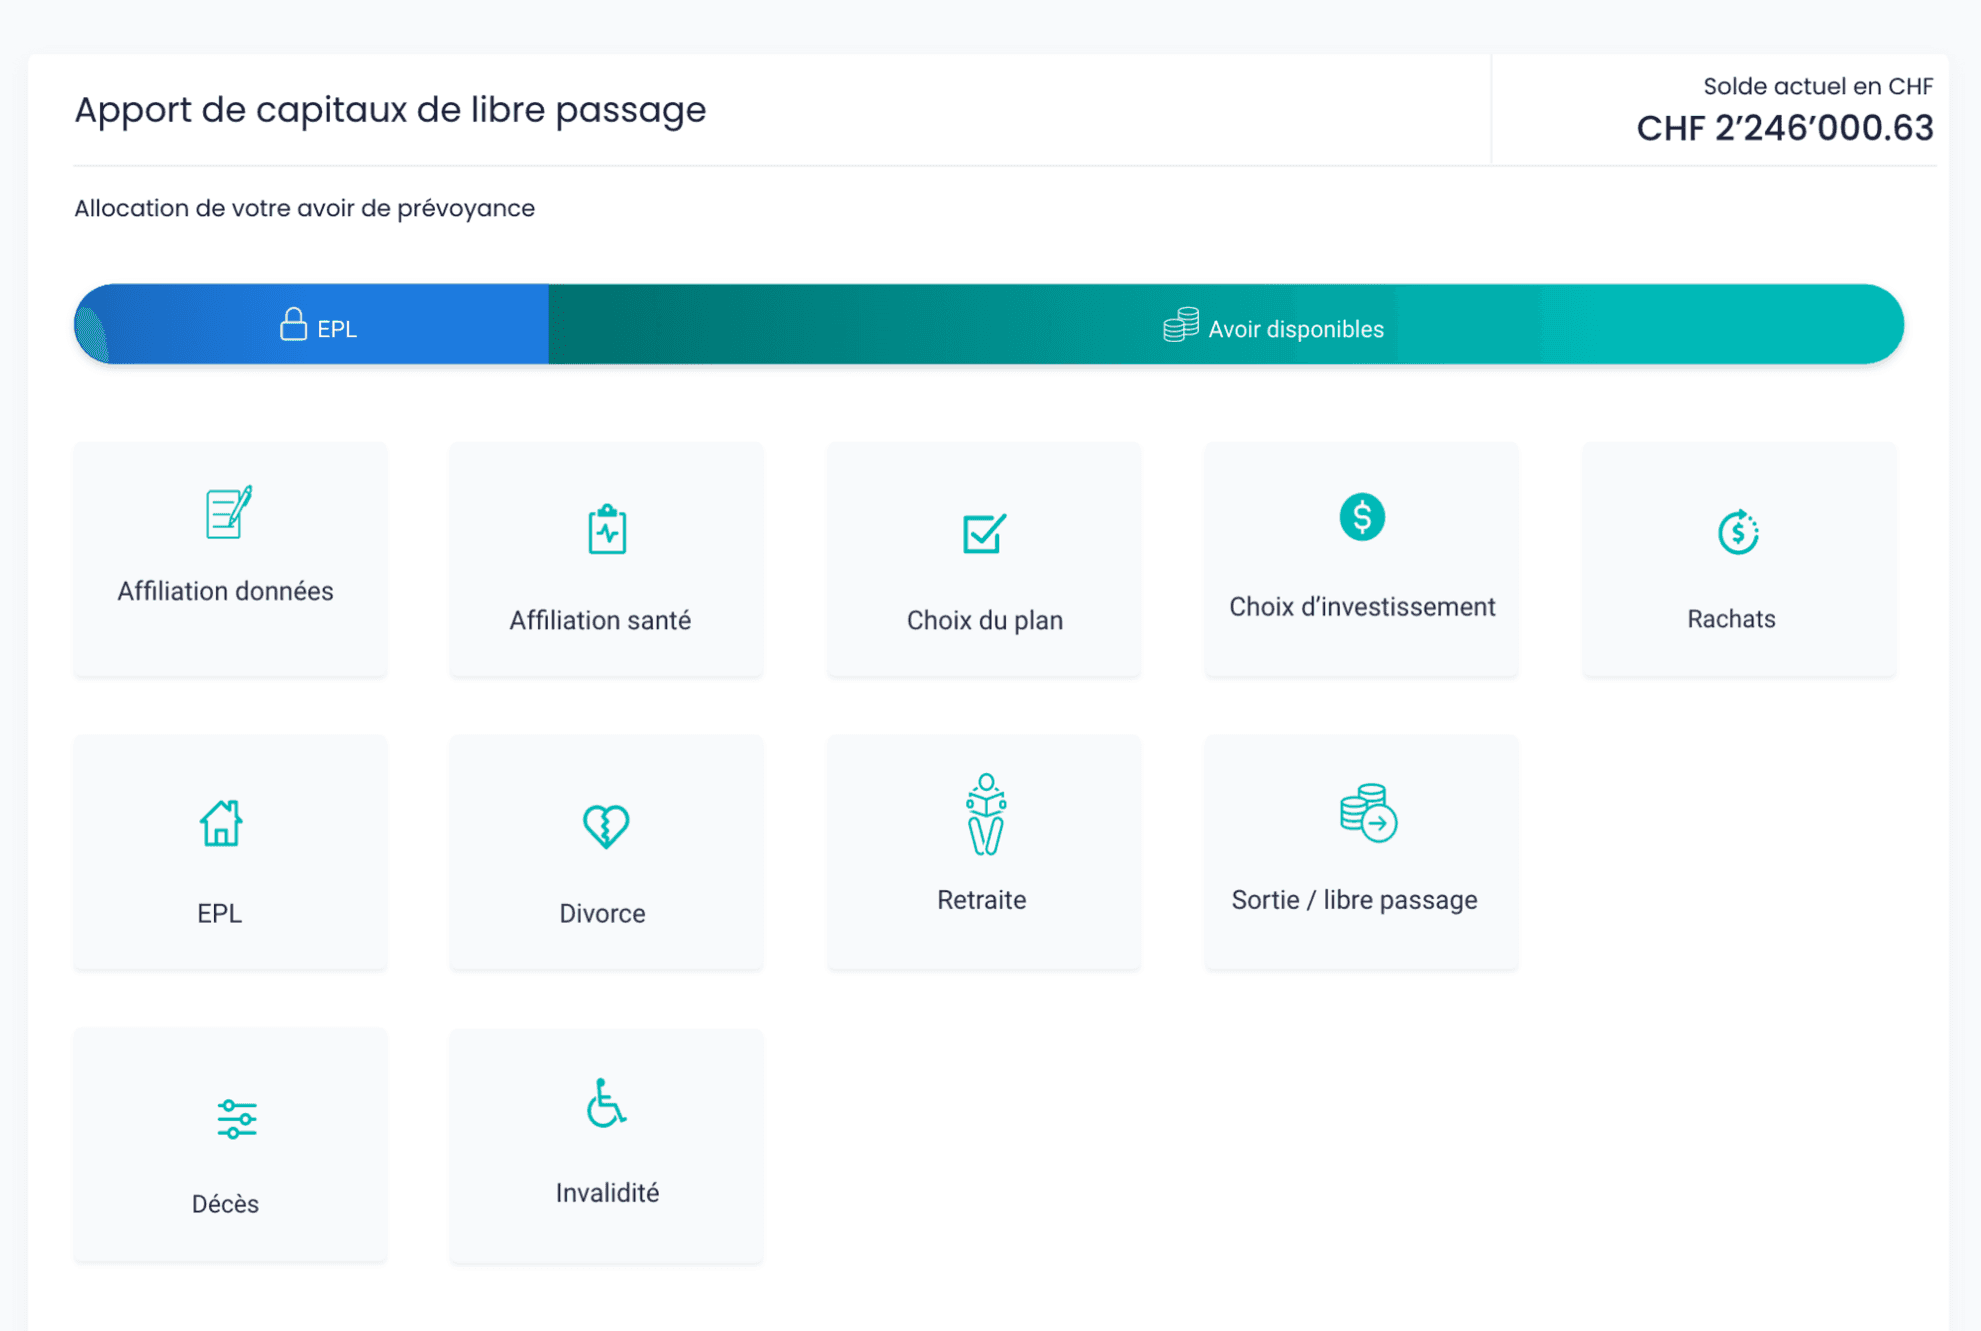Open the Sortie / libre passage label

tap(1354, 900)
